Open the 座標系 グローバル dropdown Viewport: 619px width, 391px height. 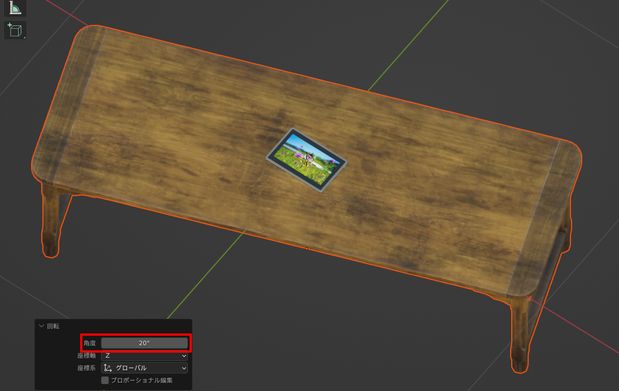tap(144, 368)
